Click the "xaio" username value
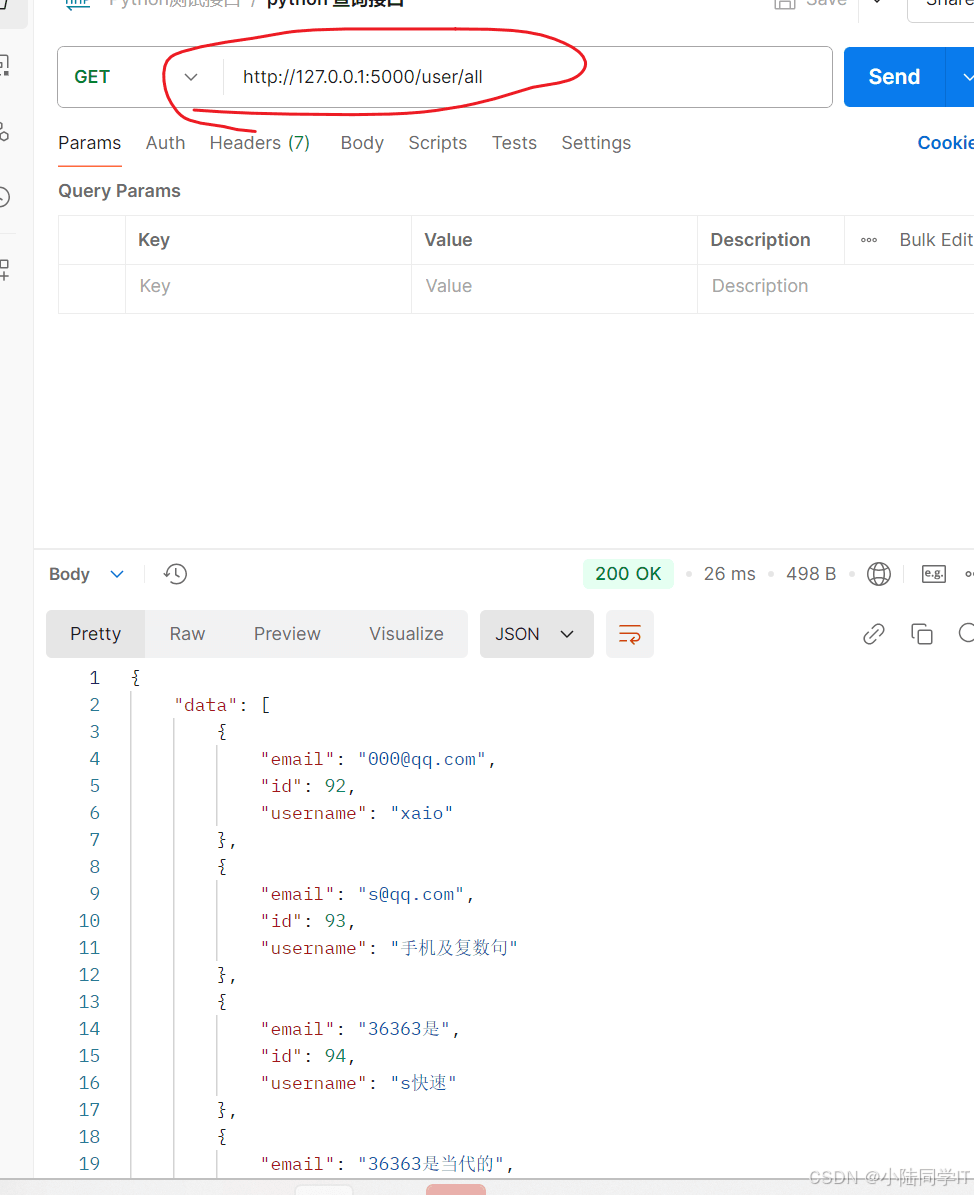This screenshot has height=1195, width=974. (422, 814)
